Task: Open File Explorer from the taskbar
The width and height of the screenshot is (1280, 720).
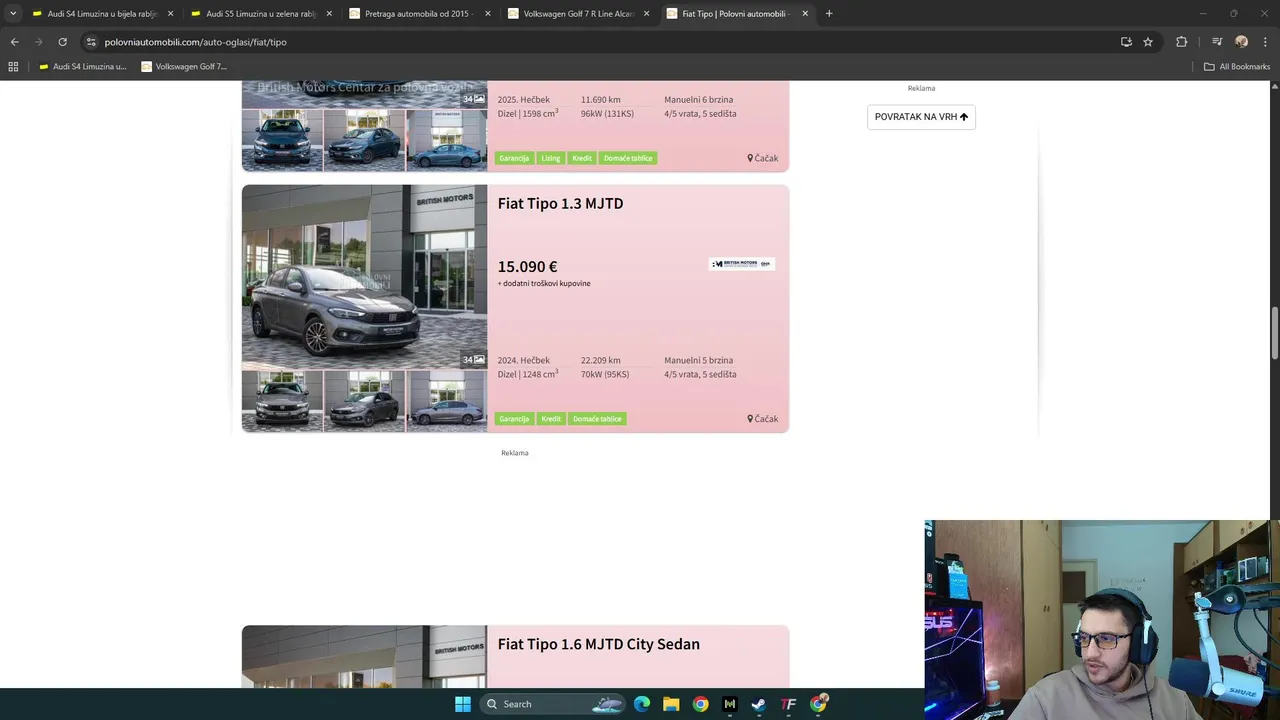Action: coord(671,704)
